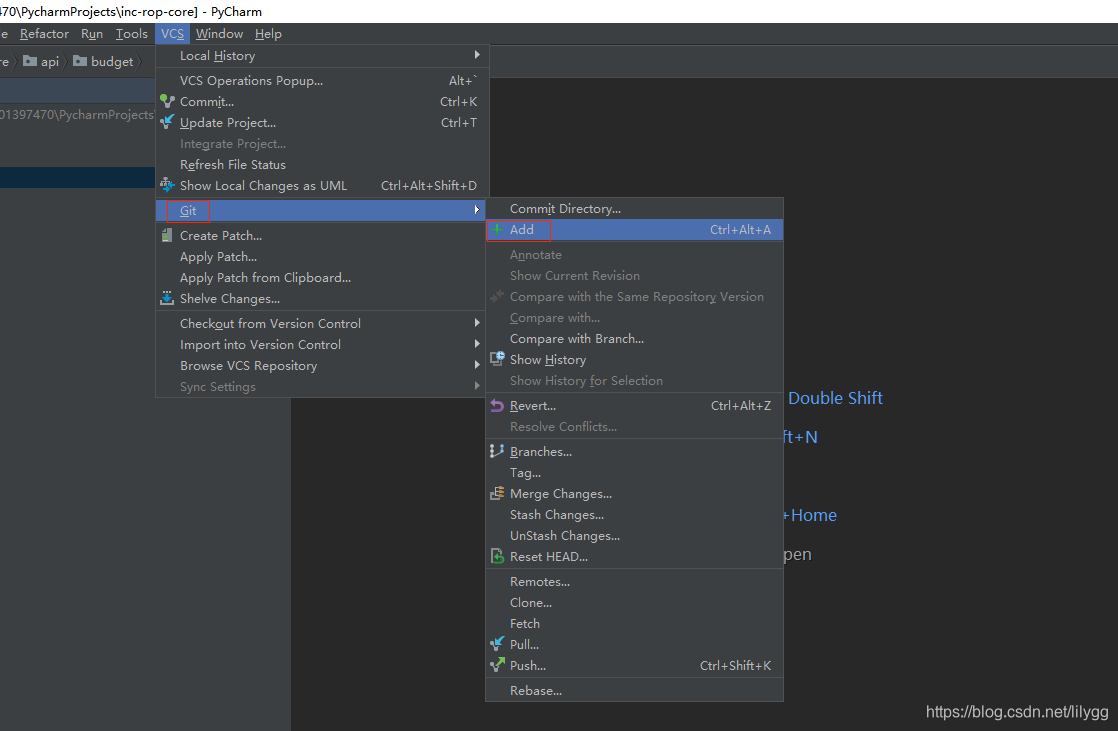The image size is (1118, 731).
Task: Click the Update Project arrow icon
Action: (167, 122)
